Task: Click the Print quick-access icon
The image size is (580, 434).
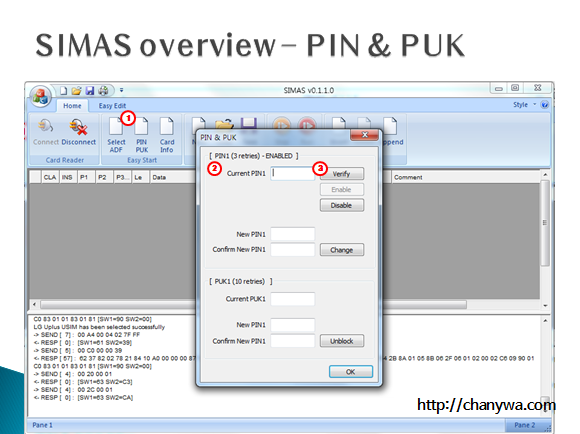Action: (104, 91)
